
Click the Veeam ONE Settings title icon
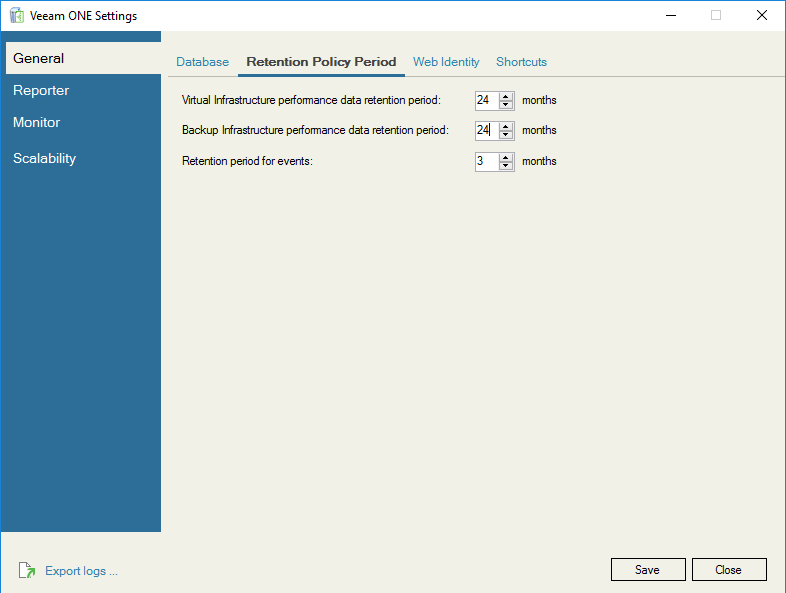pos(17,16)
